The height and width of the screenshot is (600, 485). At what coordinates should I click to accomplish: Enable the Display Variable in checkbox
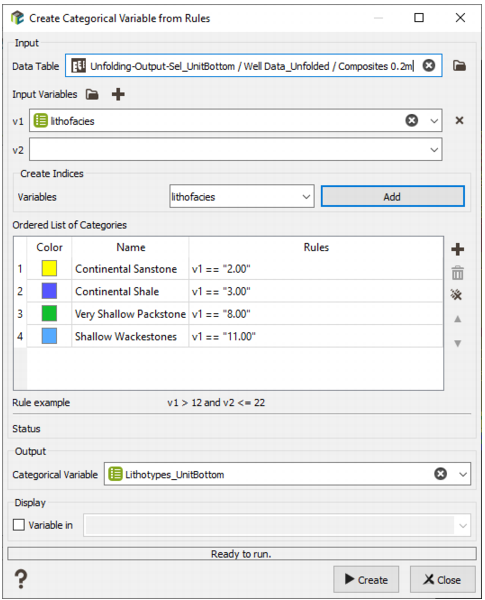pos(19,525)
